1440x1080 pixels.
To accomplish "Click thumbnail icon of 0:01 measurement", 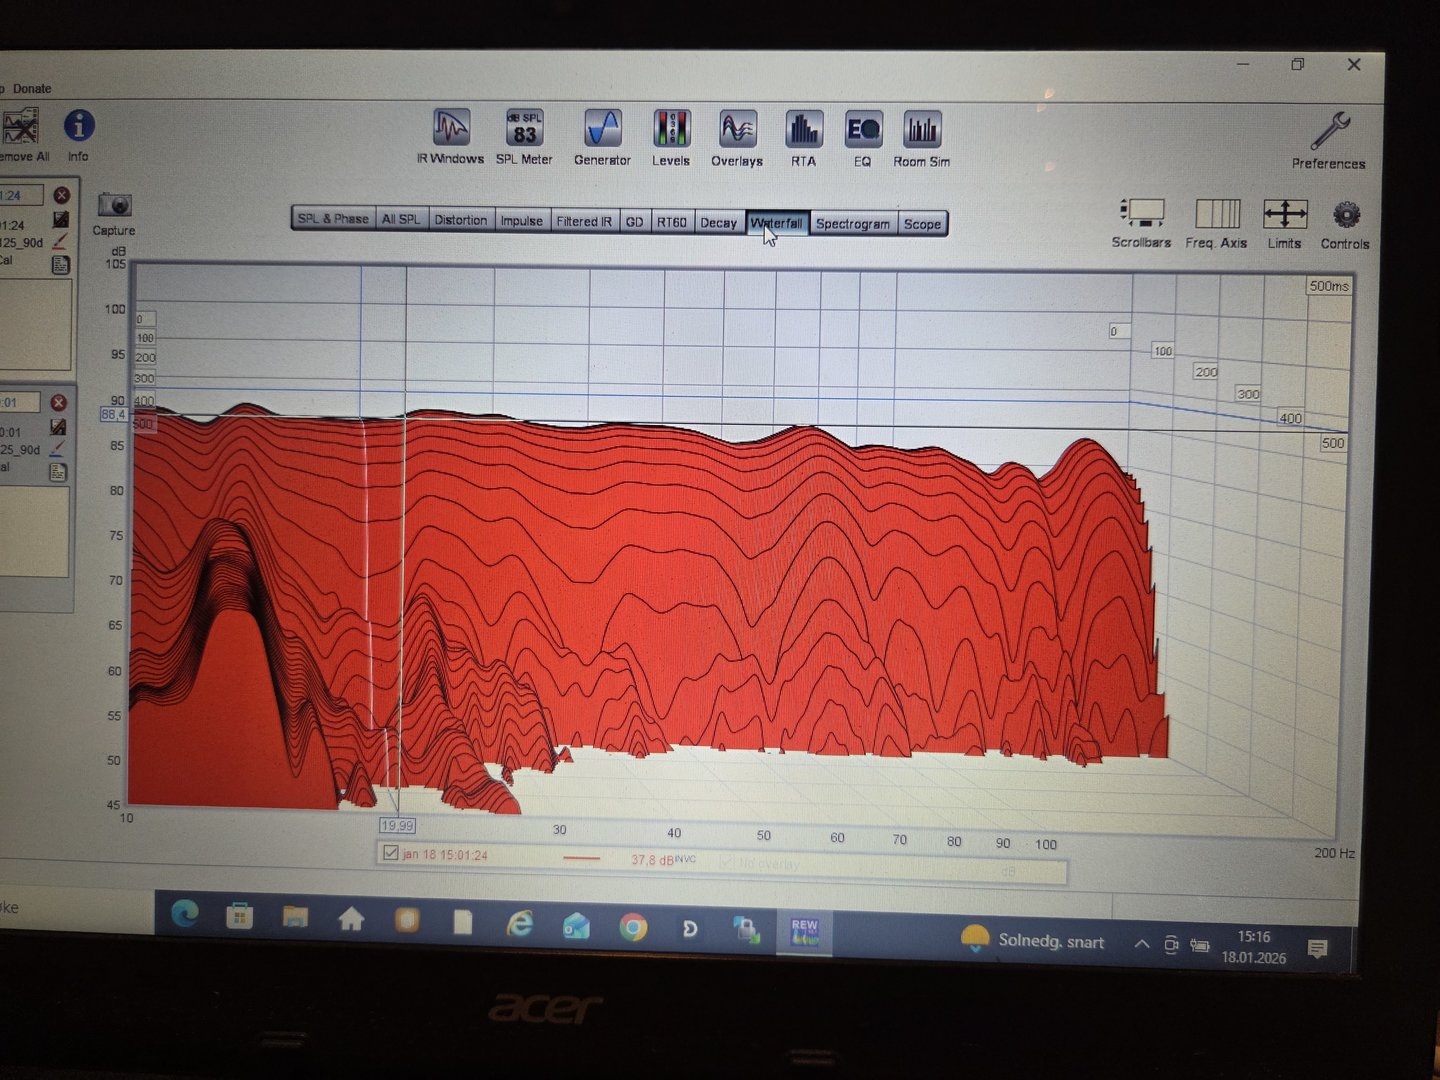I will coord(58,427).
